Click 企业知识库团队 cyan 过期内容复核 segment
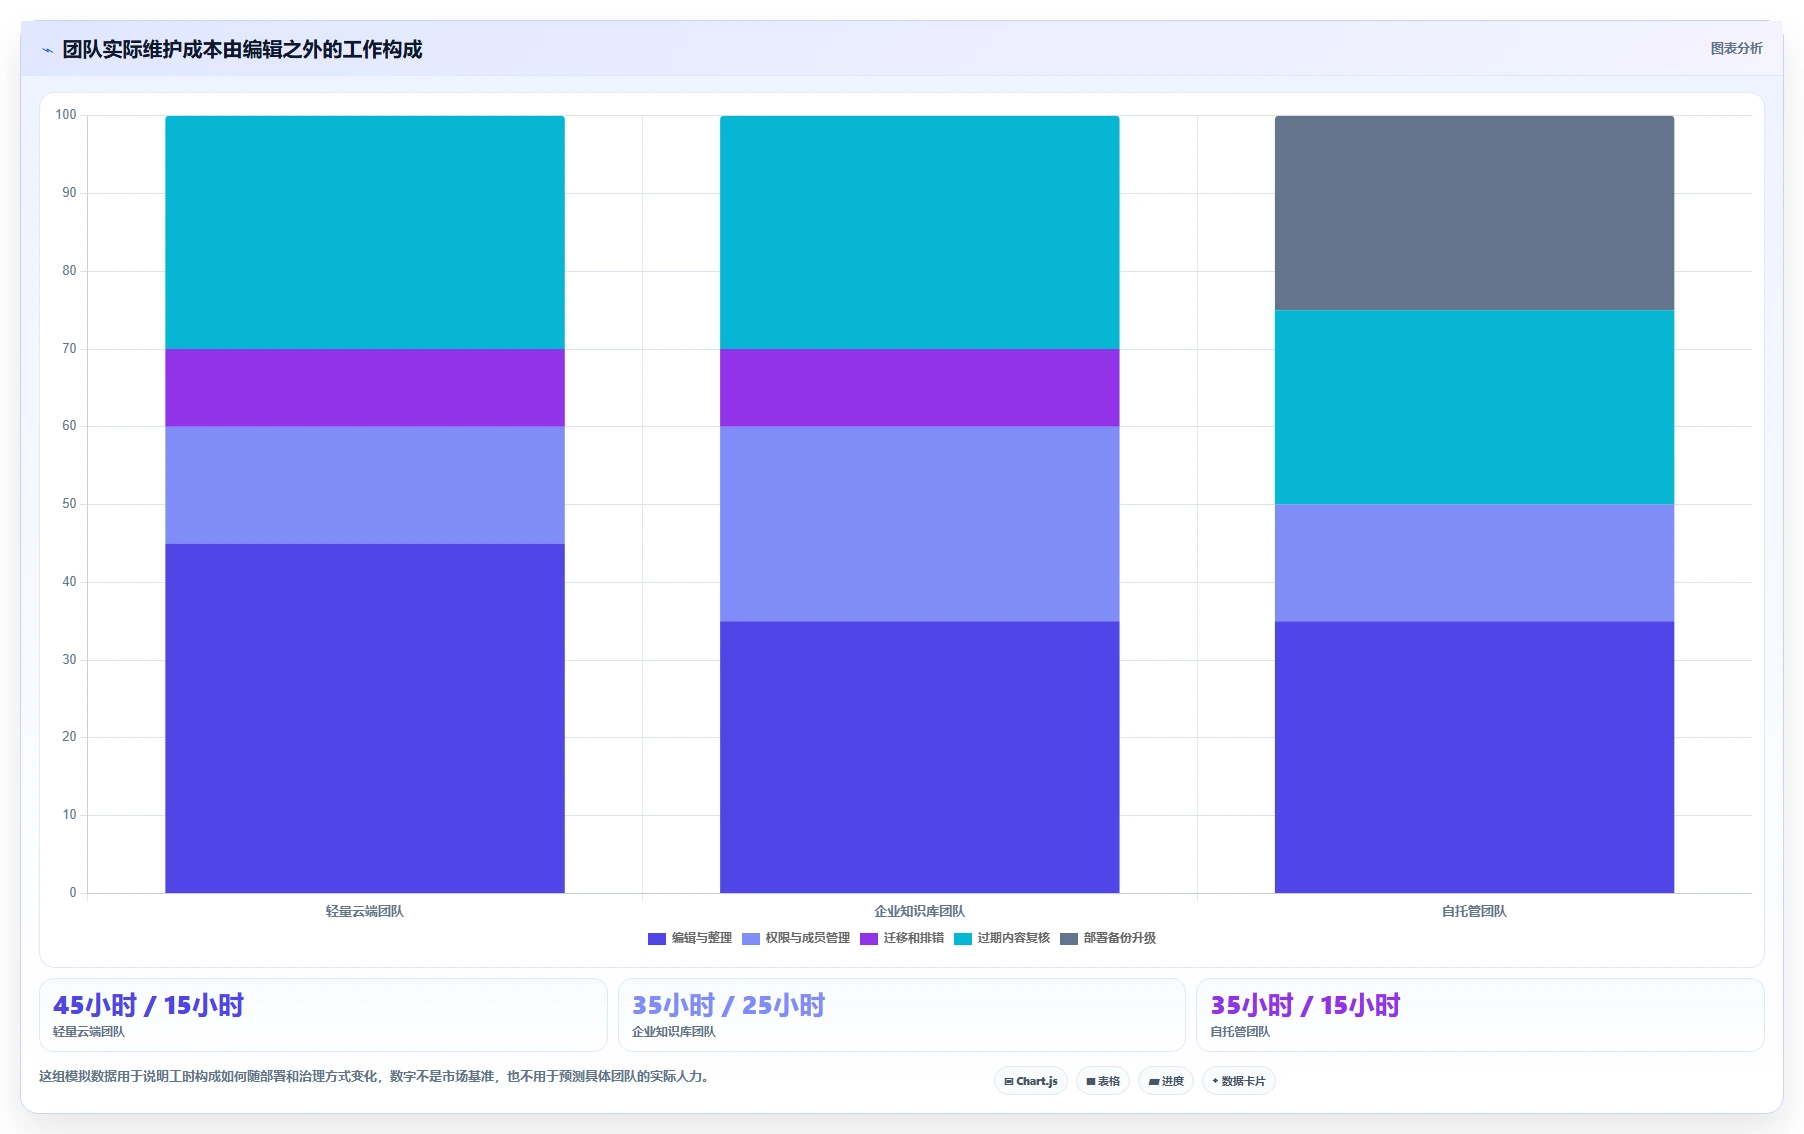 pos(920,232)
